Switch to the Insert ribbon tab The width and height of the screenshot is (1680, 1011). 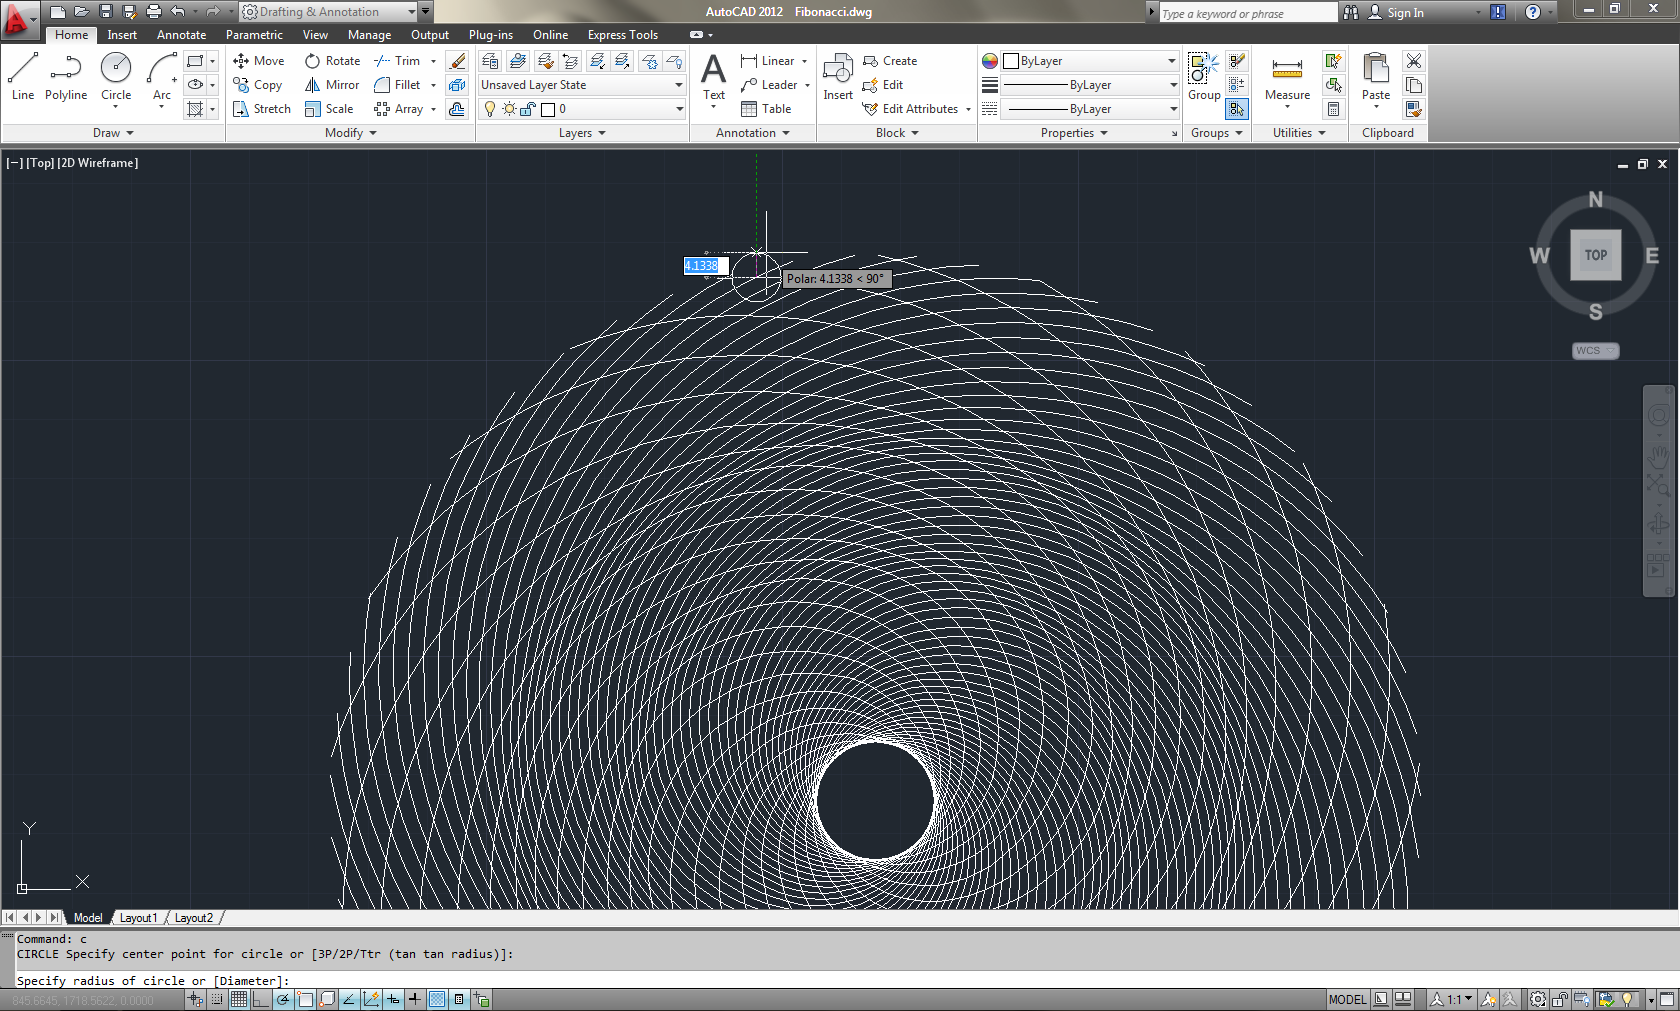pos(122,35)
